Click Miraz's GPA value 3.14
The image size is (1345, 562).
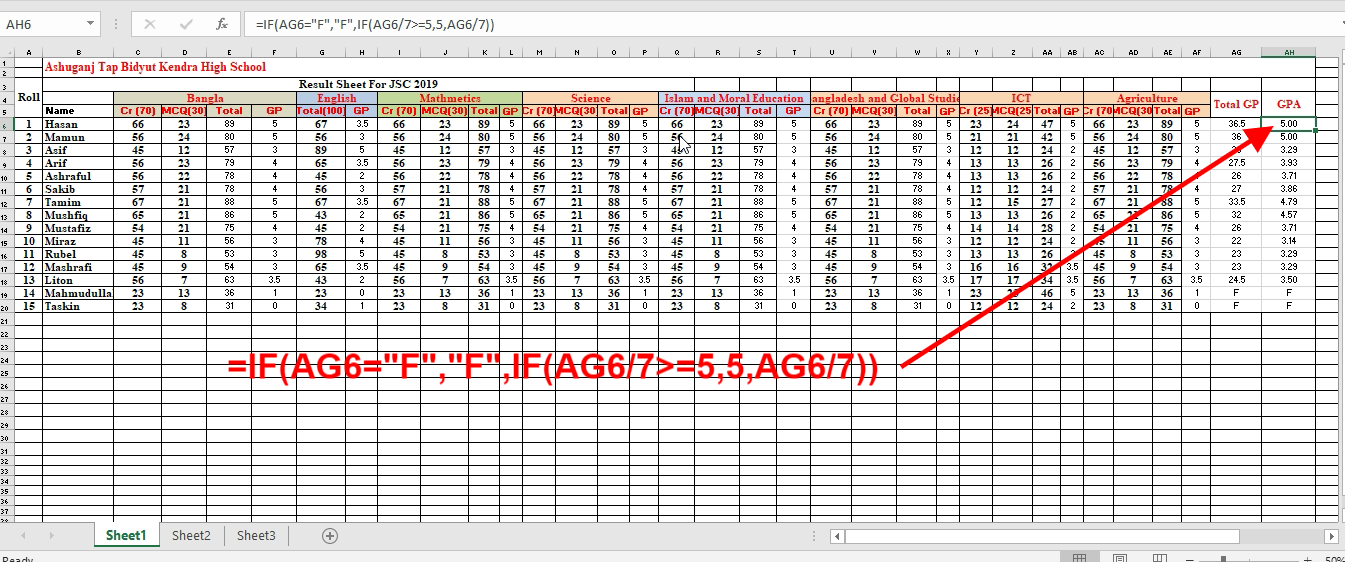[1289, 241]
